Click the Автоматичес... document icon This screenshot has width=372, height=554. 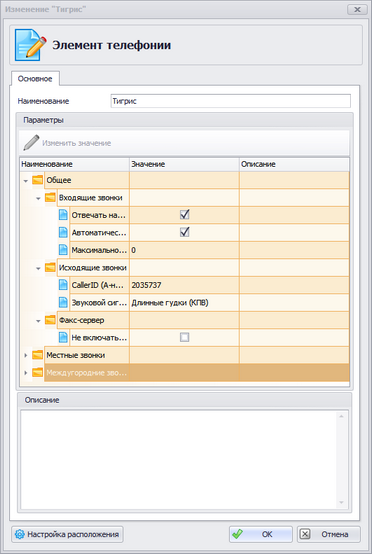click(x=63, y=232)
